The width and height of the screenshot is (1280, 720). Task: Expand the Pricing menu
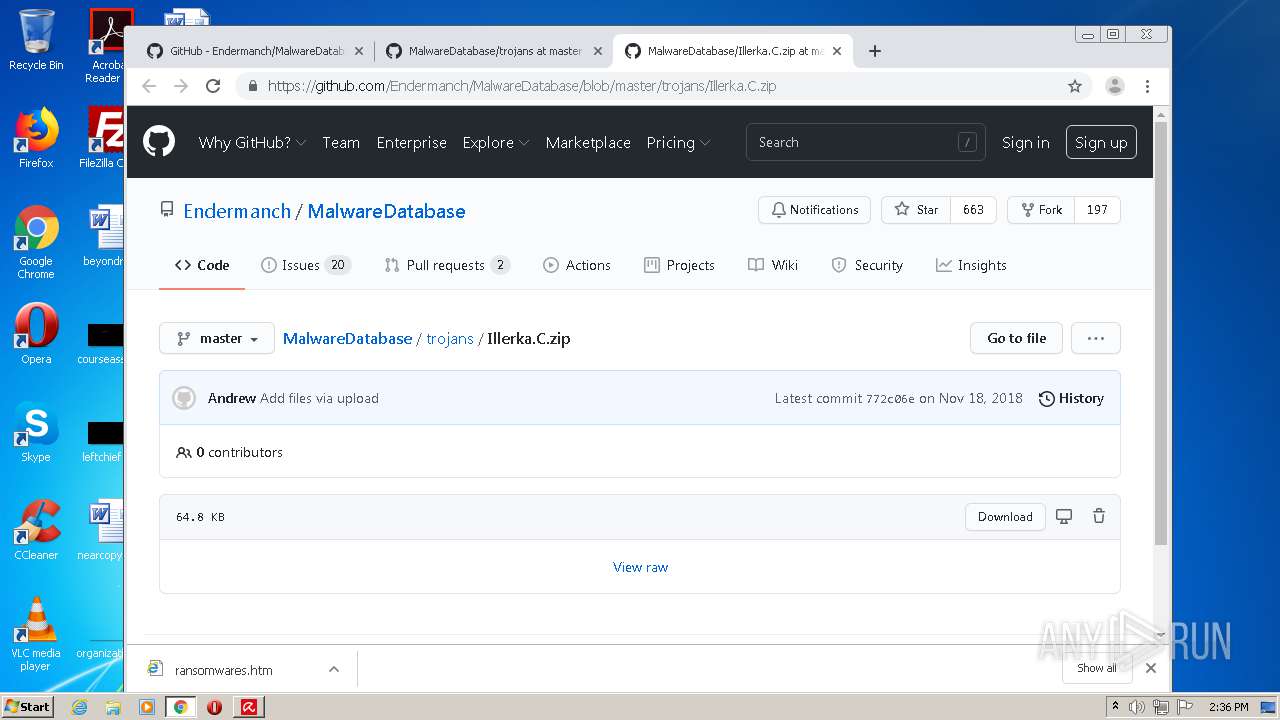pos(678,142)
